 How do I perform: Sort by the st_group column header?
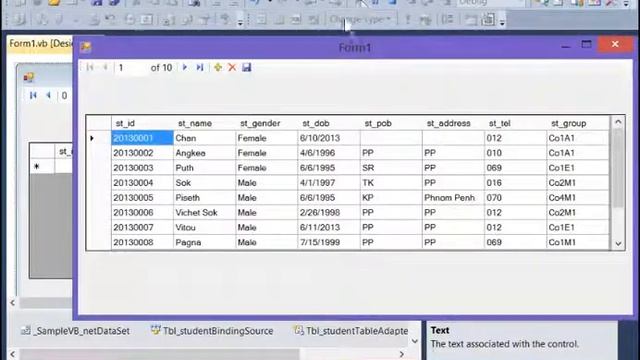pyautogui.click(x=578, y=123)
